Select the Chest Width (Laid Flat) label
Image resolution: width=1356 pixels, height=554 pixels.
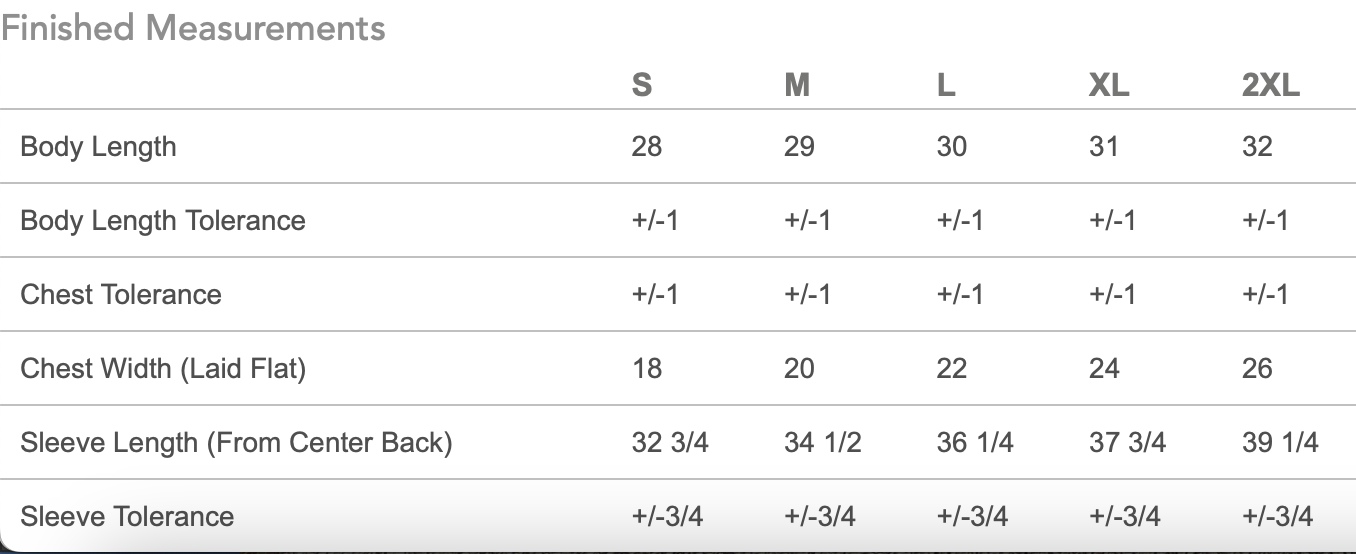click(x=163, y=368)
